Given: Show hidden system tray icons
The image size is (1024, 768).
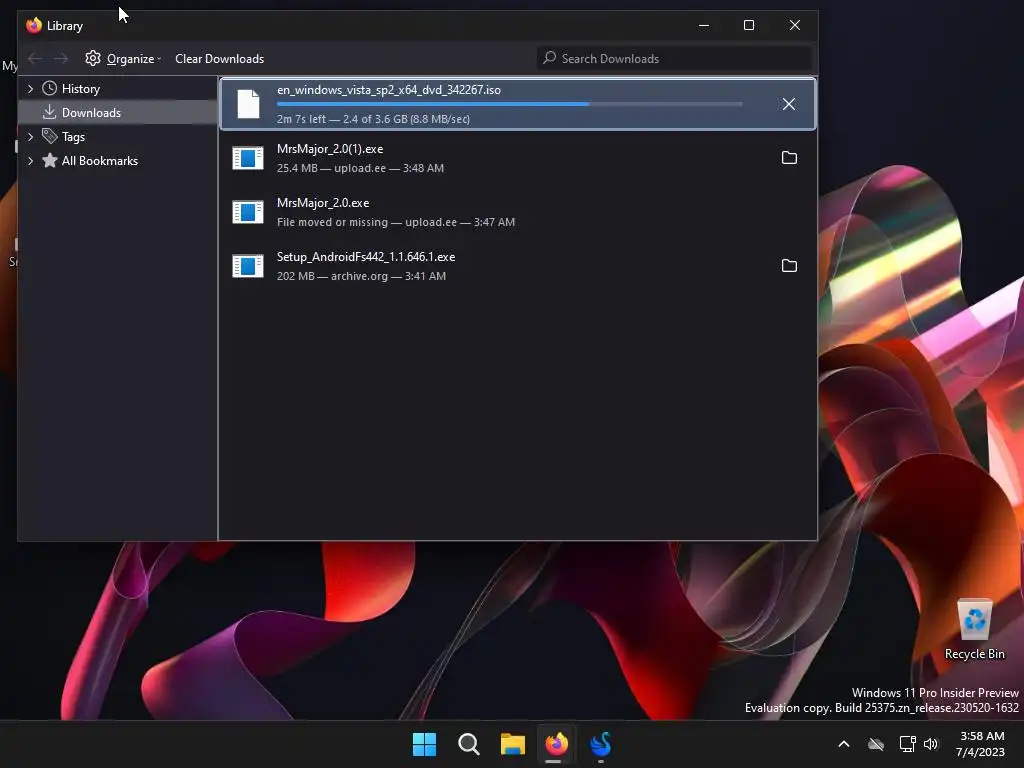Looking at the screenshot, I should 844,744.
